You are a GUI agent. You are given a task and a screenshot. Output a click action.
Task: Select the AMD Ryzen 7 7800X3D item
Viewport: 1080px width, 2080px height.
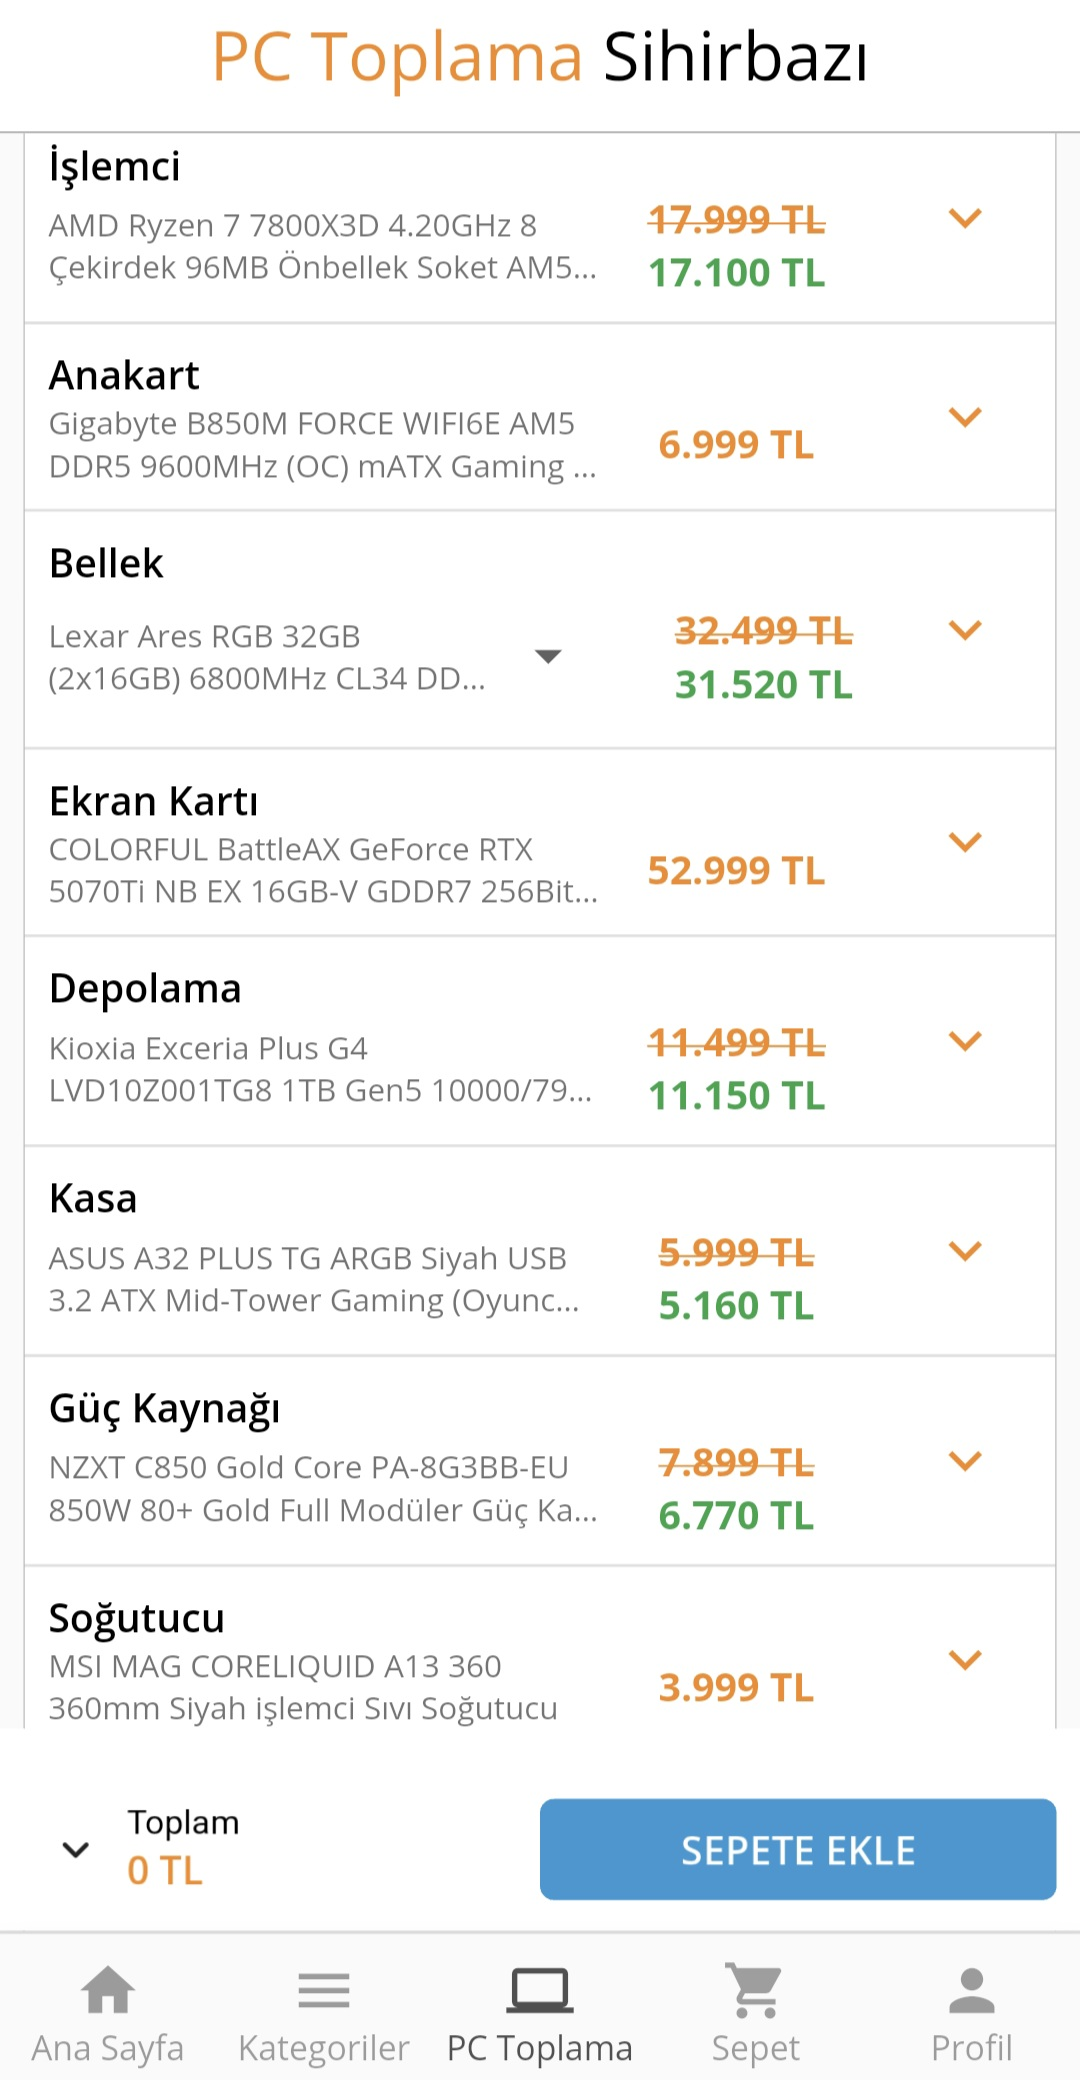(x=323, y=247)
